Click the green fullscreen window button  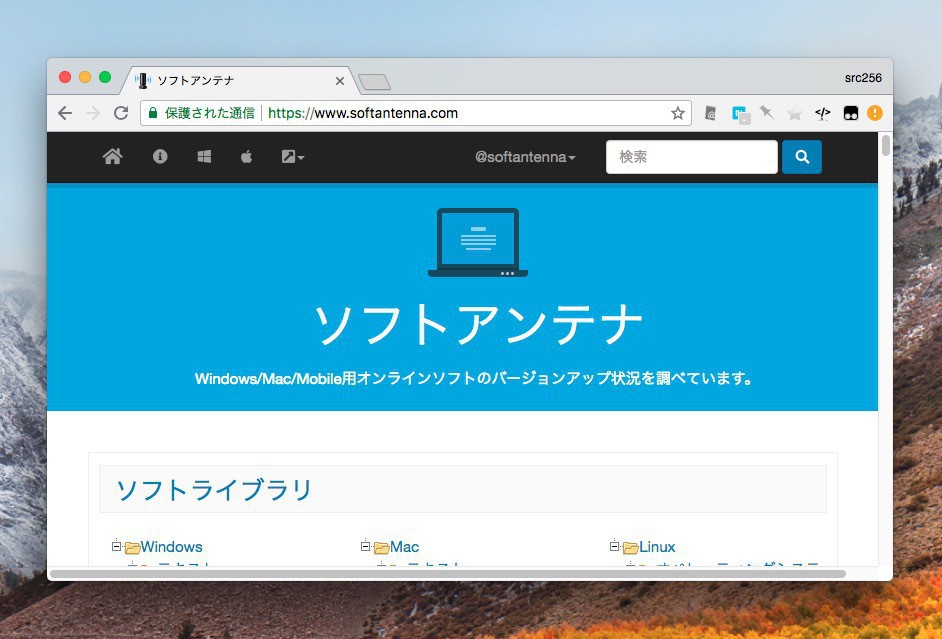[105, 77]
